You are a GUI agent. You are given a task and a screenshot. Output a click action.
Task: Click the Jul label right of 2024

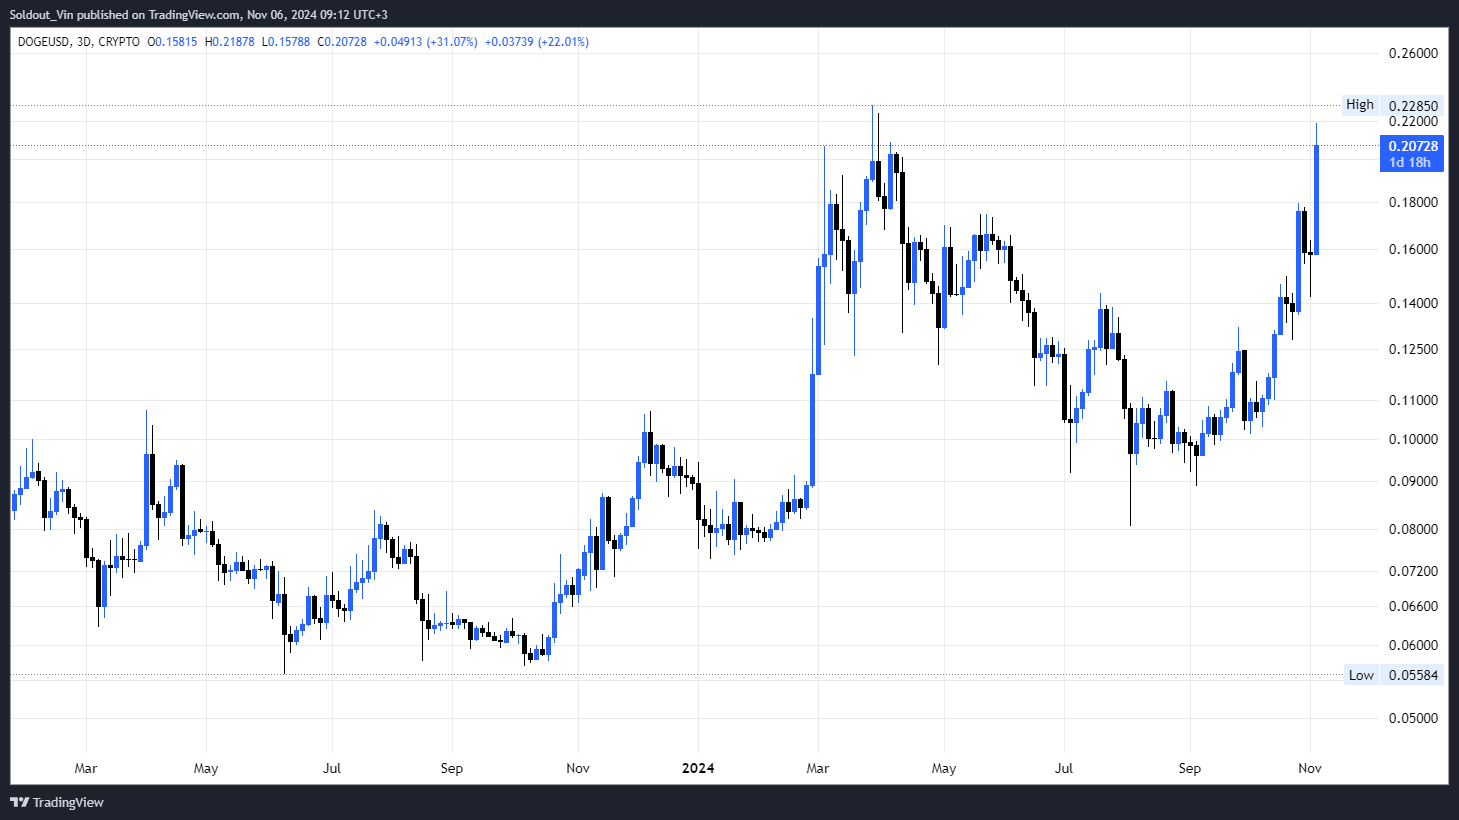point(1064,768)
